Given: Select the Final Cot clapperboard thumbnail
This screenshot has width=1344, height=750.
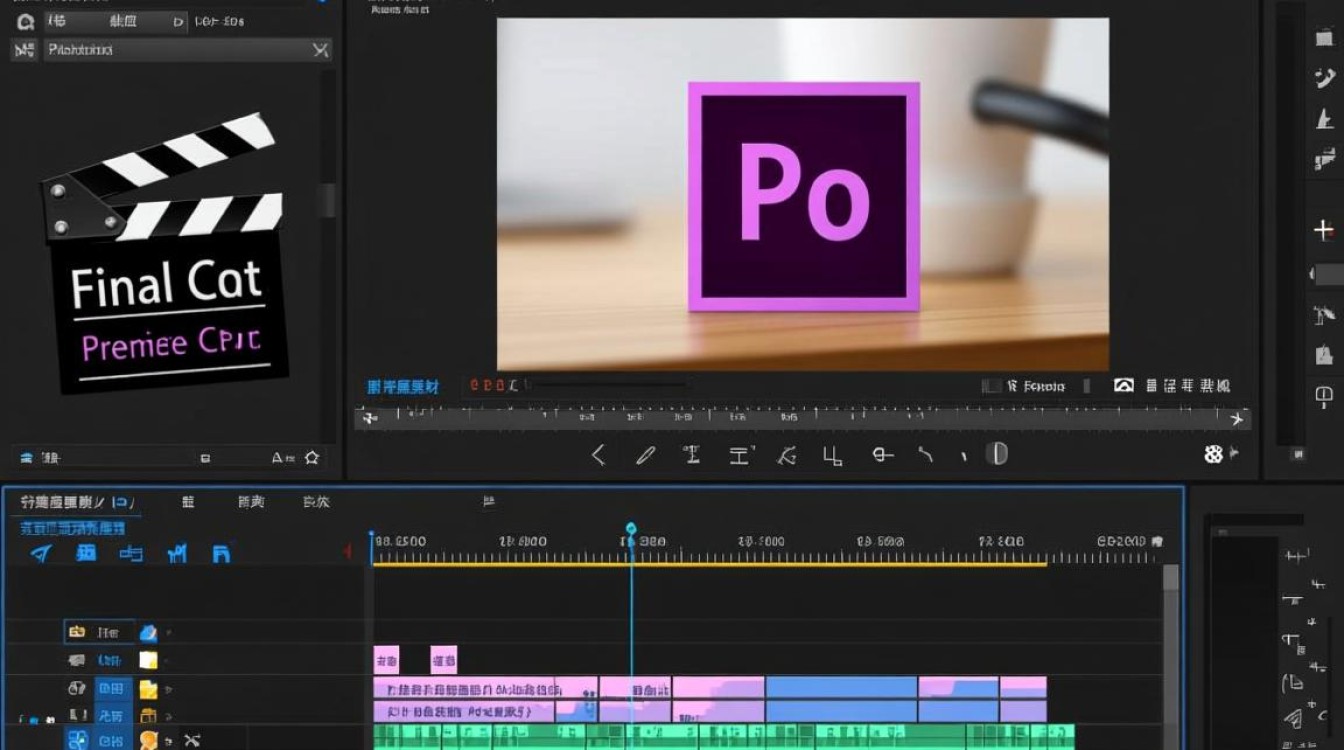Looking at the screenshot, I should pyautogui.click(x=165, y=252).
